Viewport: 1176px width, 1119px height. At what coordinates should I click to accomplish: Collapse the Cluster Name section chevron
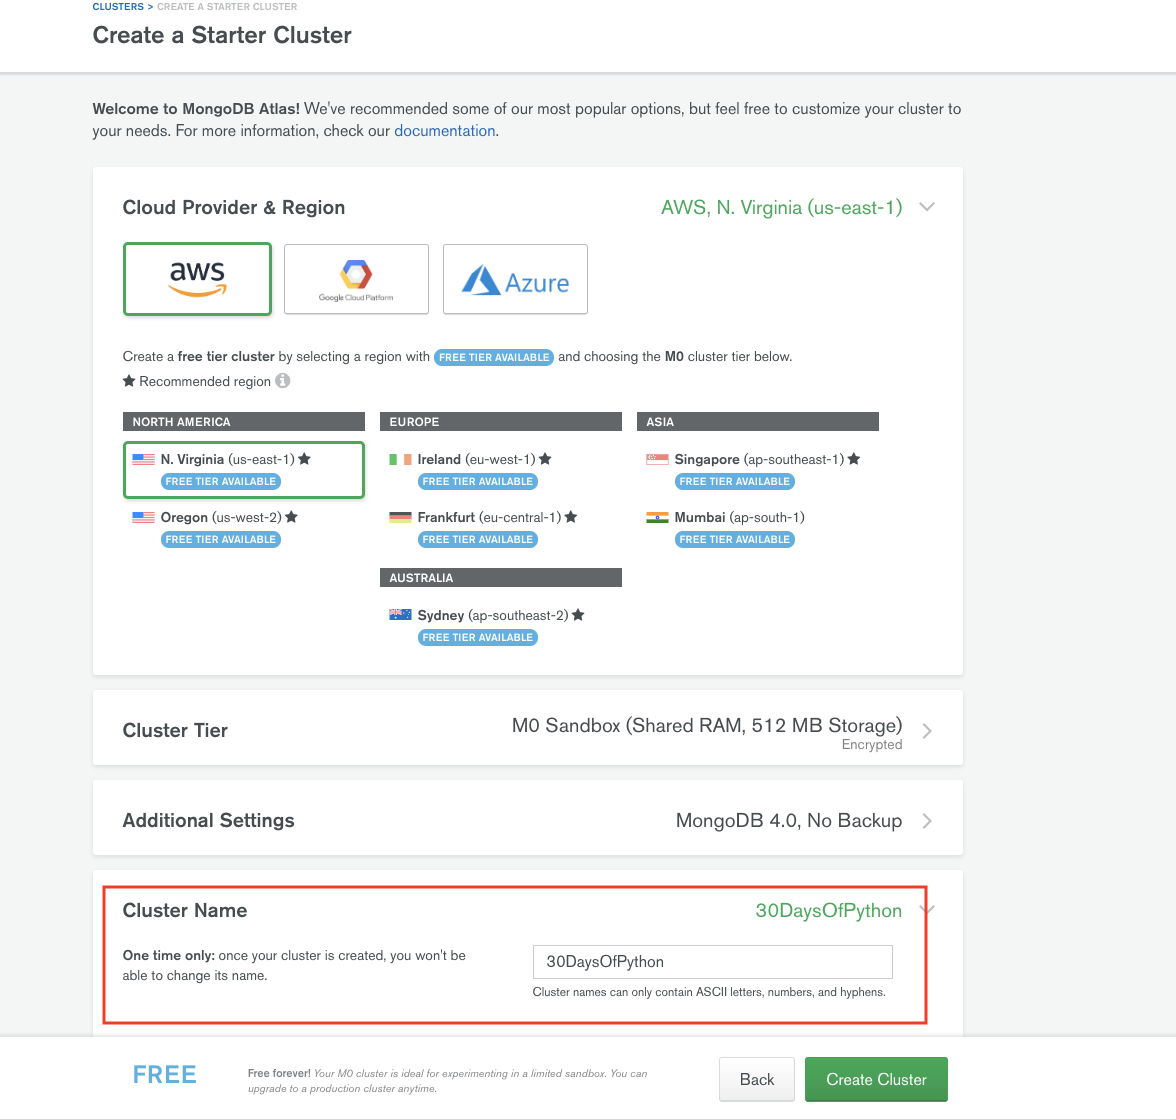click(x=927, y=909)
